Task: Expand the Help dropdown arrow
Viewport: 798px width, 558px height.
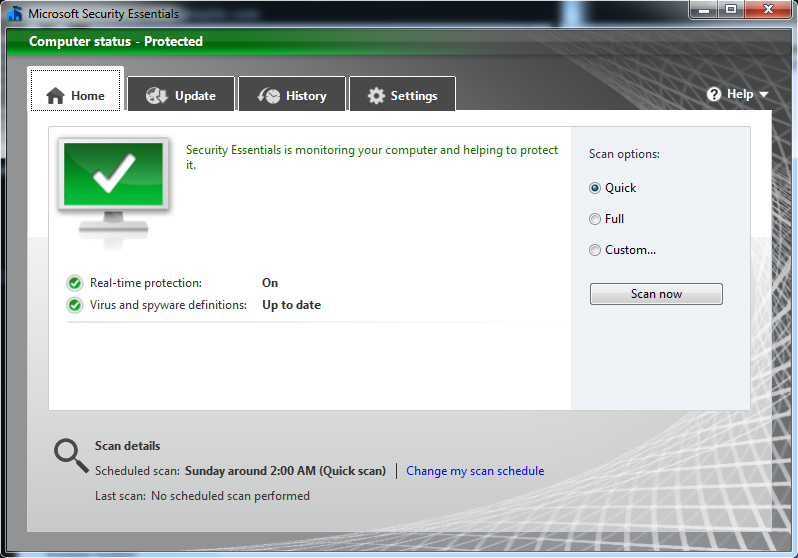Action: coord(763,95)
